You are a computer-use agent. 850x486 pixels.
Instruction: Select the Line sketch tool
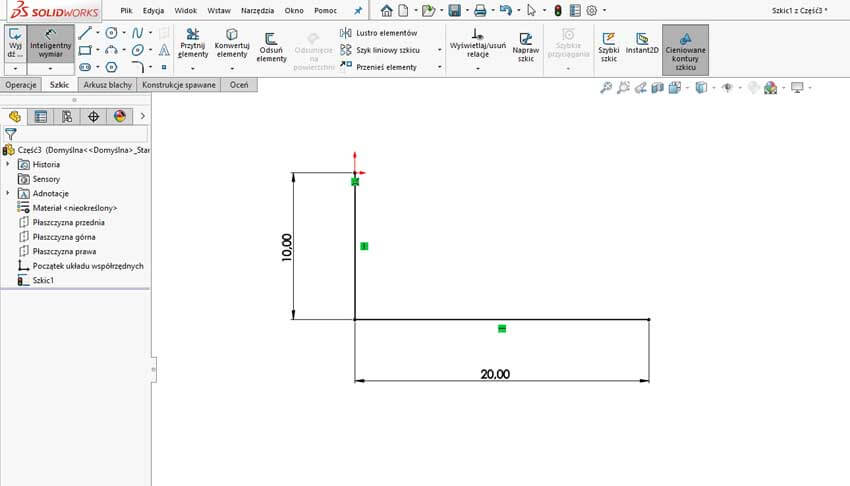point(85,33)
